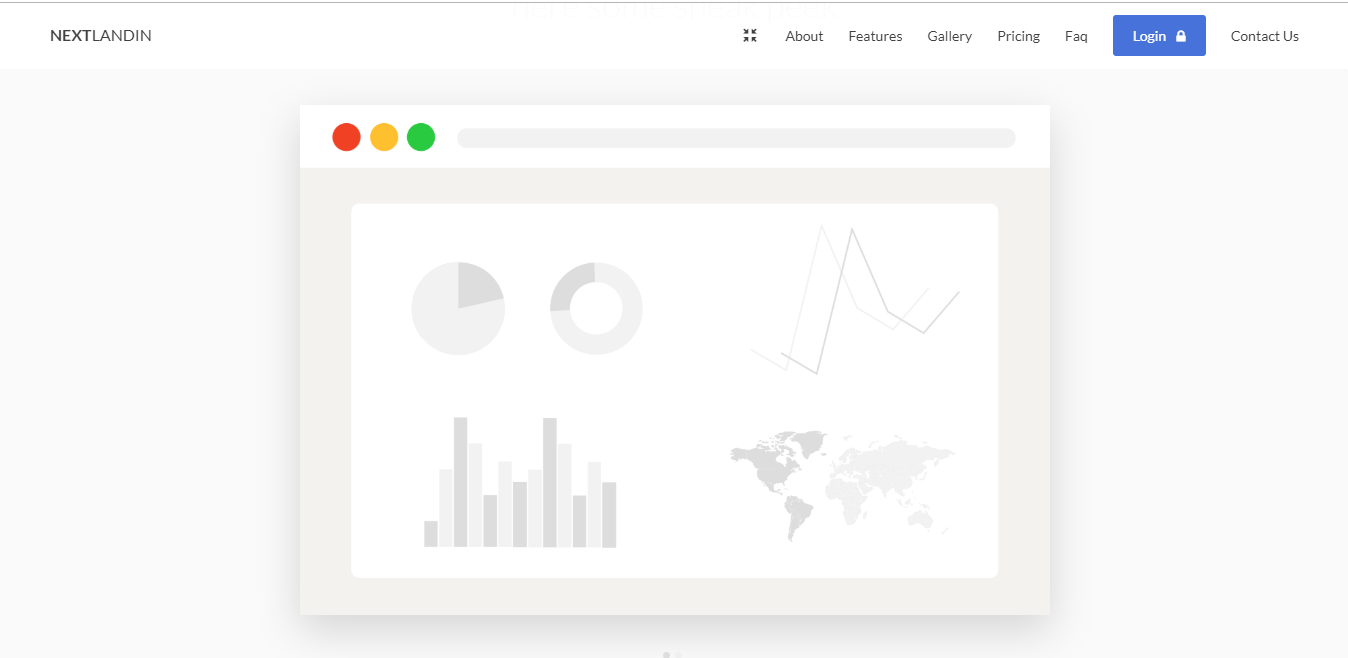Open the About section
Viewport: 1348px width, 658px height.
click(x=804, y=36)
